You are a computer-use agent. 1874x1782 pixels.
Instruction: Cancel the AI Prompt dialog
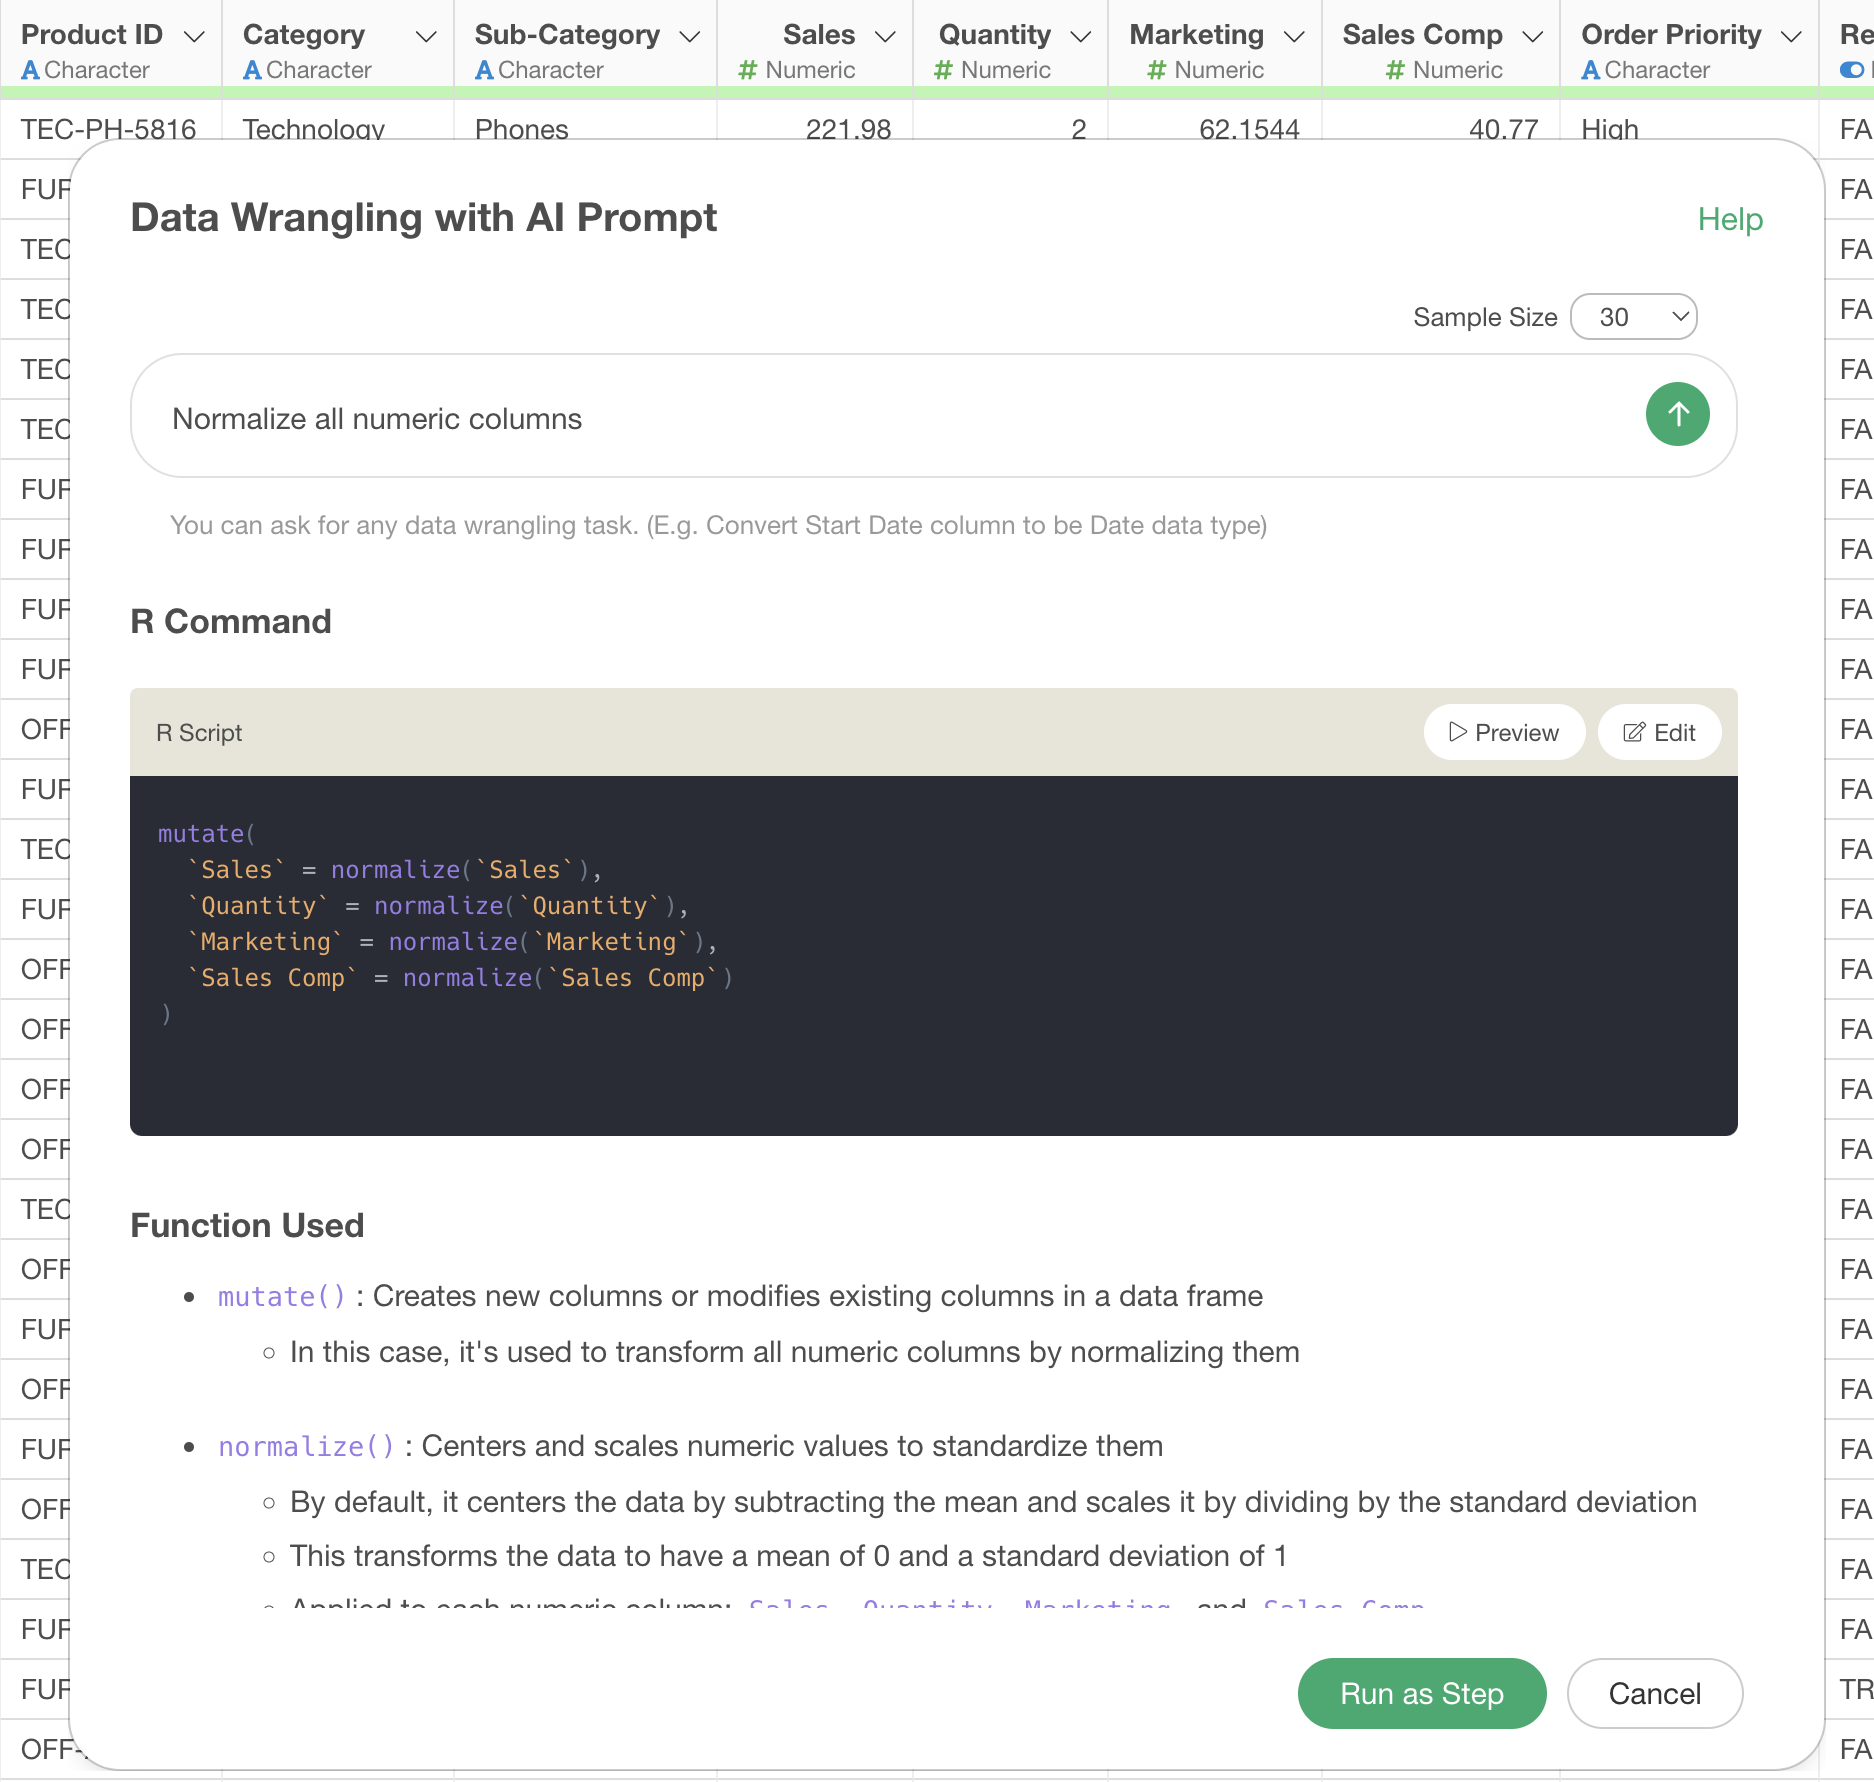1654,1694
